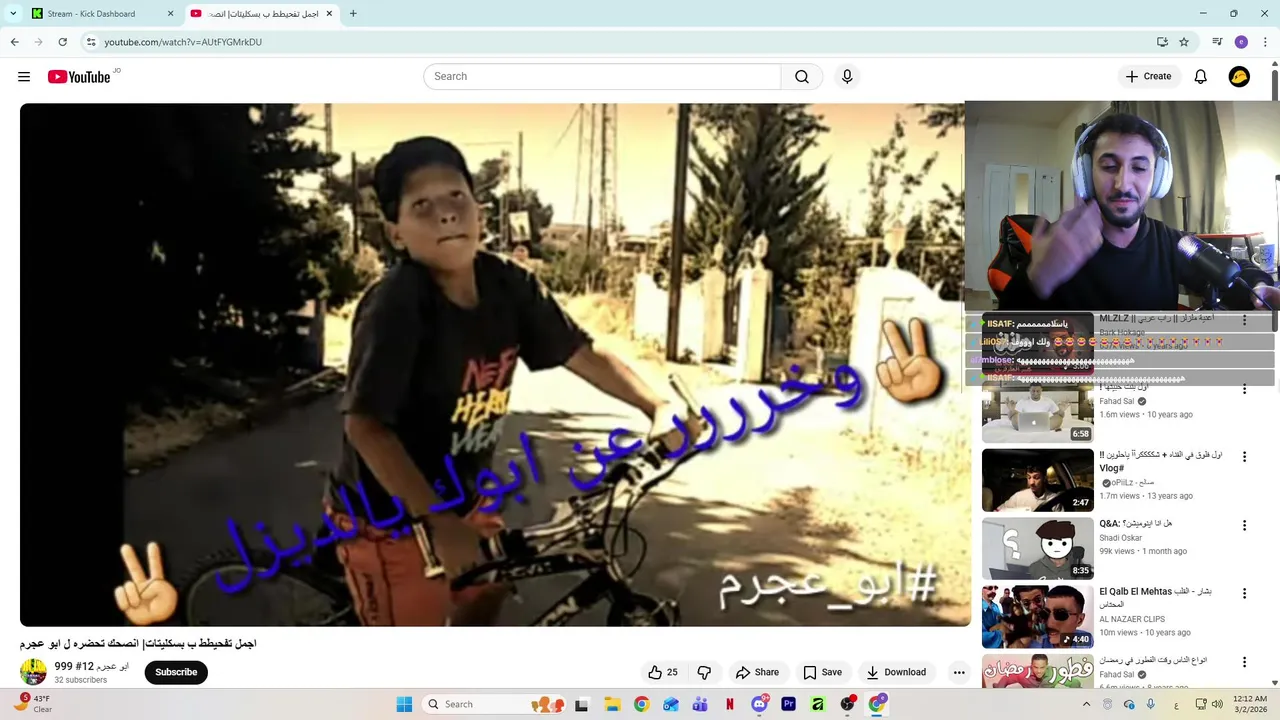Click the browser address bar URL
The width and height of the screenshot is (1280, 720).
(183, 42)
